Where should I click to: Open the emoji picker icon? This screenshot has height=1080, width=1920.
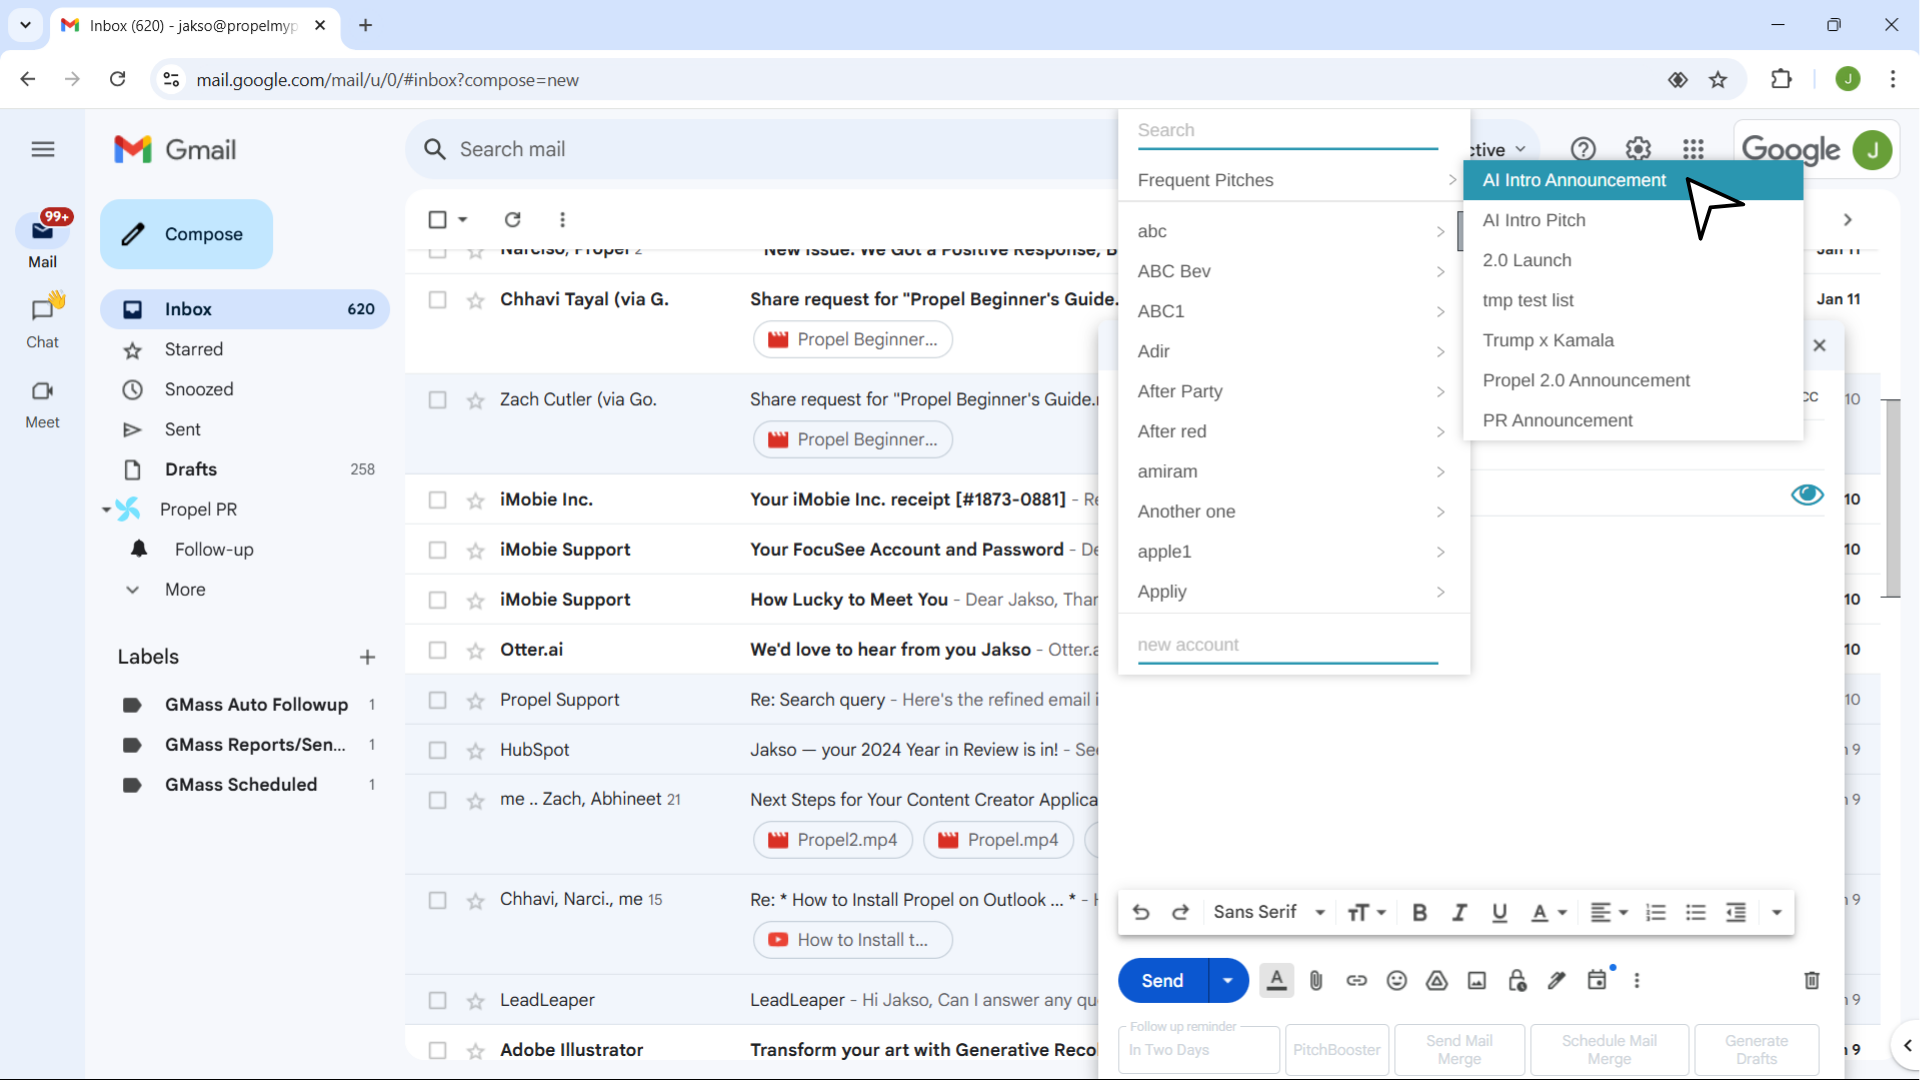[x=1397, y=981]
